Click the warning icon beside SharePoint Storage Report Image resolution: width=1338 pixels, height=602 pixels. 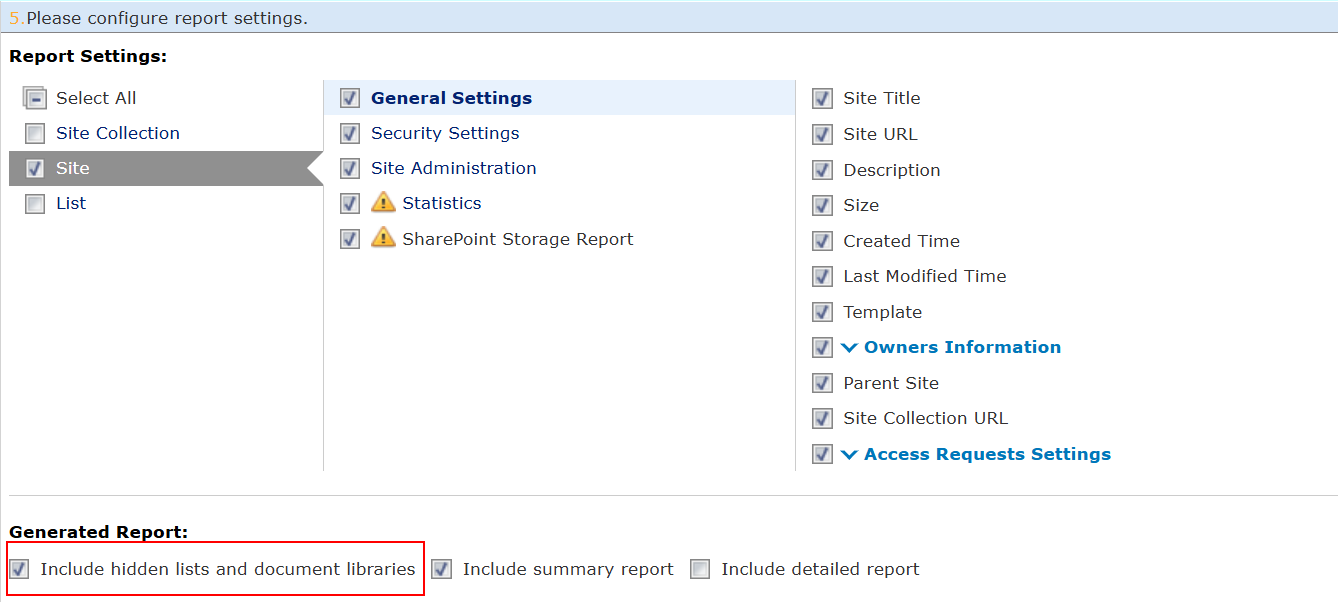point(385,239)
